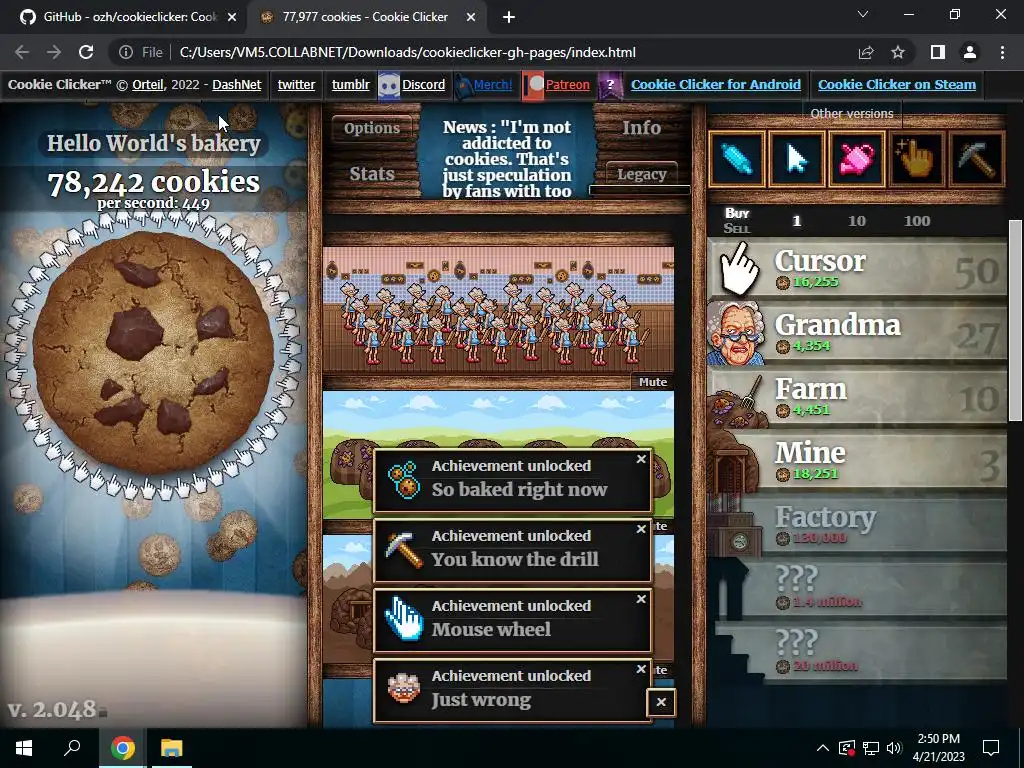Purchase a Mine building
This screenshot has width=1024, height=768.
pos(857,462)
